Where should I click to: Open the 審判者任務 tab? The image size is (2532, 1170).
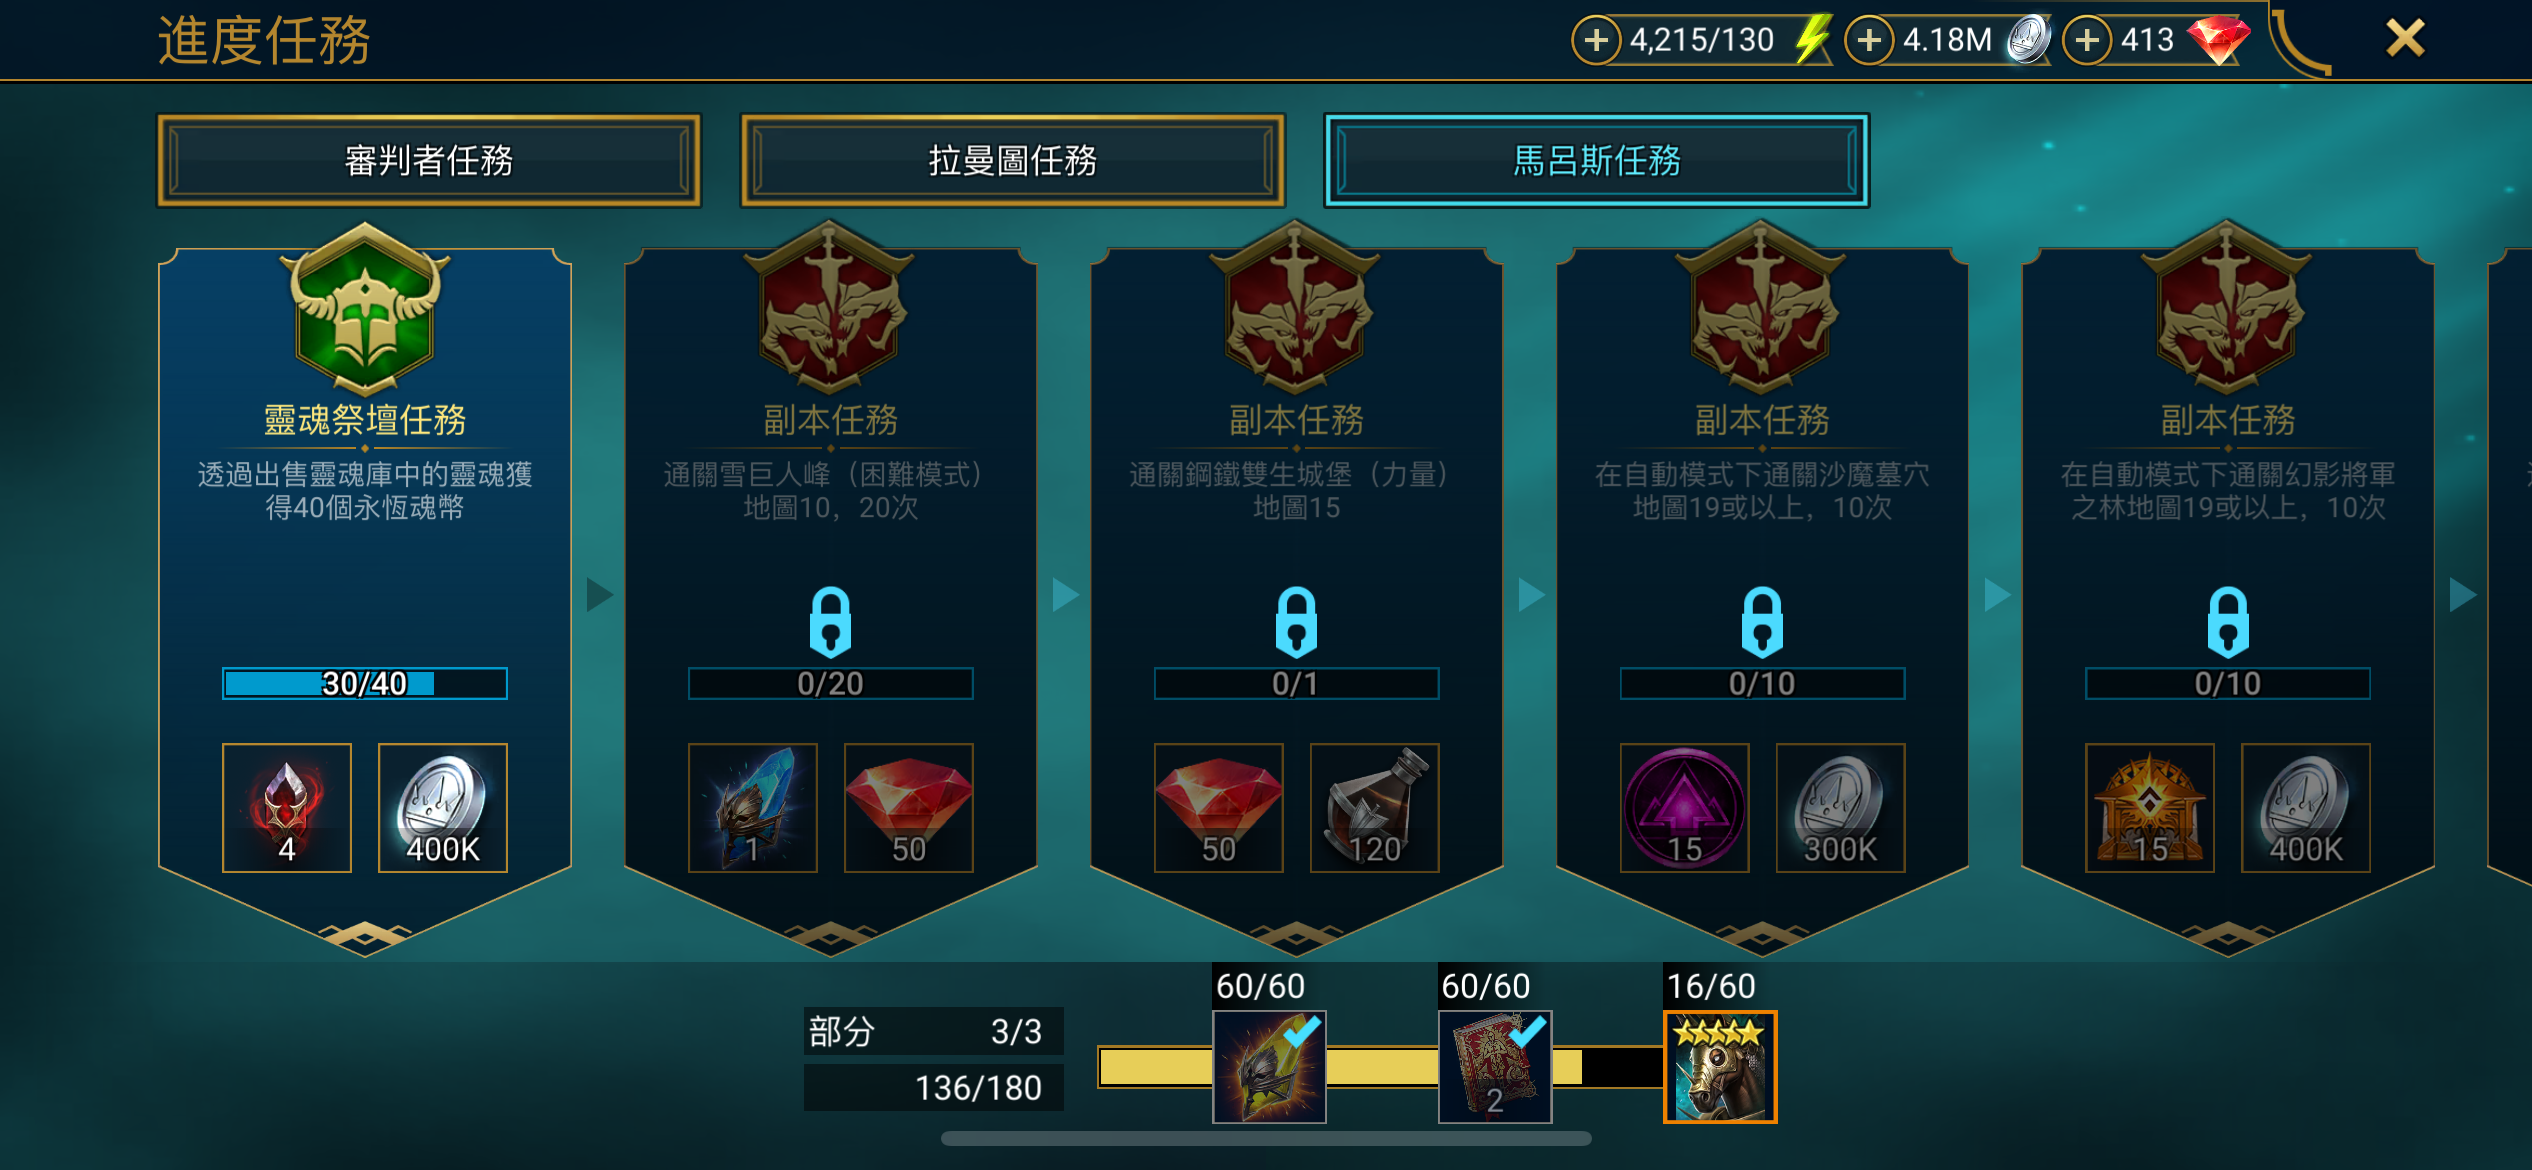(429, 161)
